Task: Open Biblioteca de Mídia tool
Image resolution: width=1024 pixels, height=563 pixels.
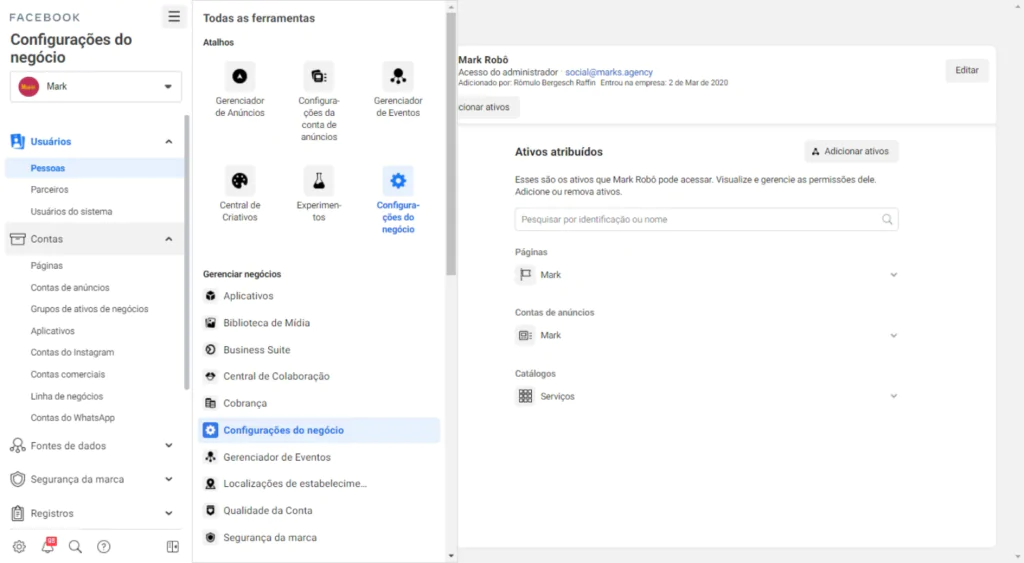Action: (x=319, y=323)
